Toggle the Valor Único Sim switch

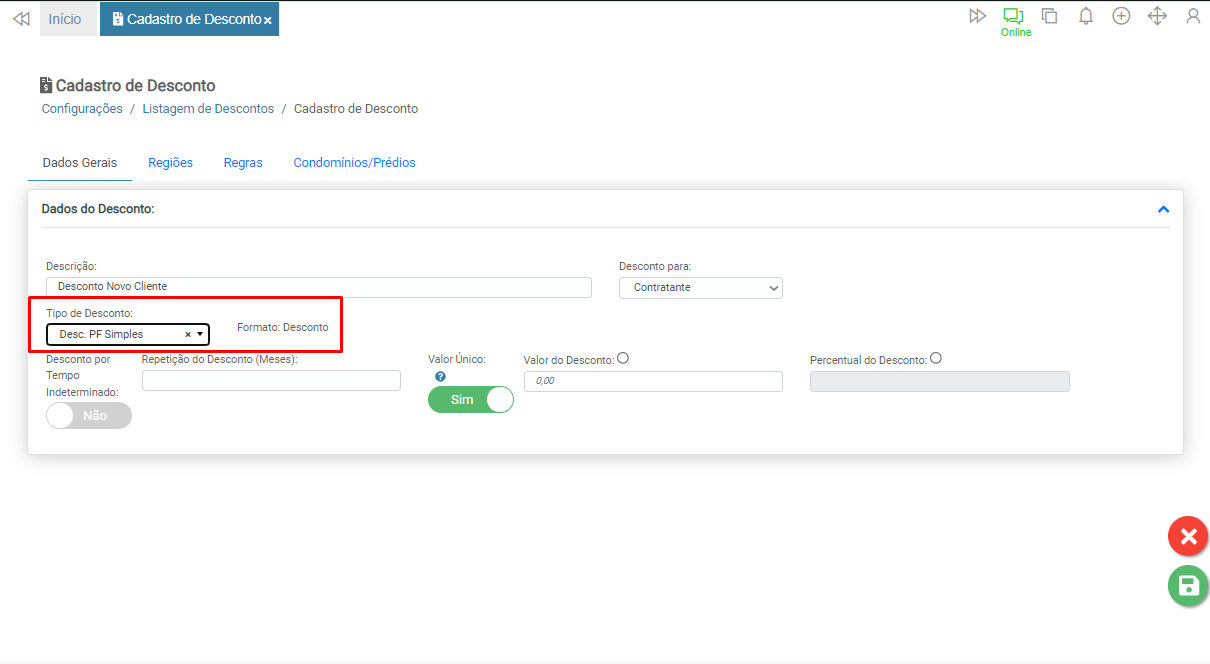pos(471,399)
